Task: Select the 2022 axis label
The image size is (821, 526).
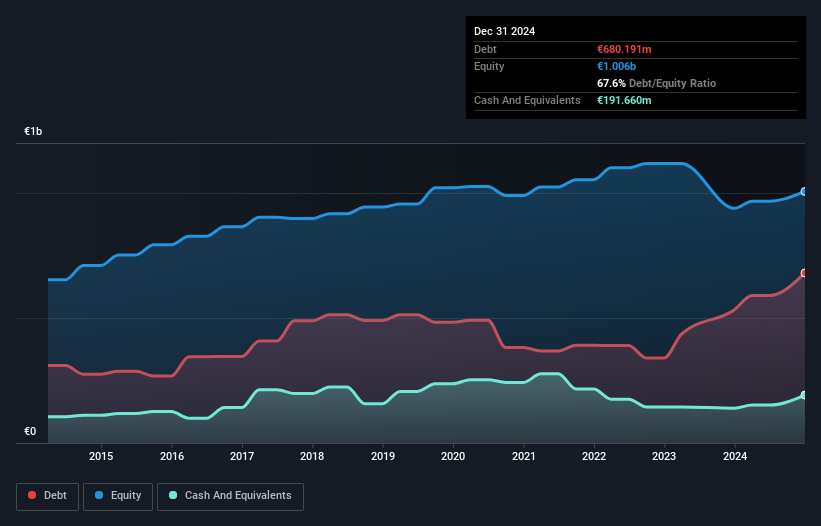Action: (x=594, y=456)
